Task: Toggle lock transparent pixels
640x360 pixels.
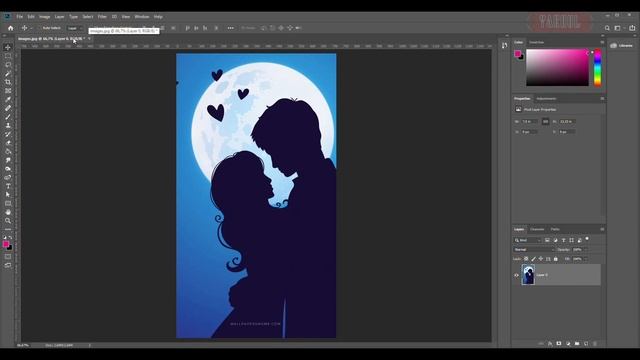Action: [526, 259]
